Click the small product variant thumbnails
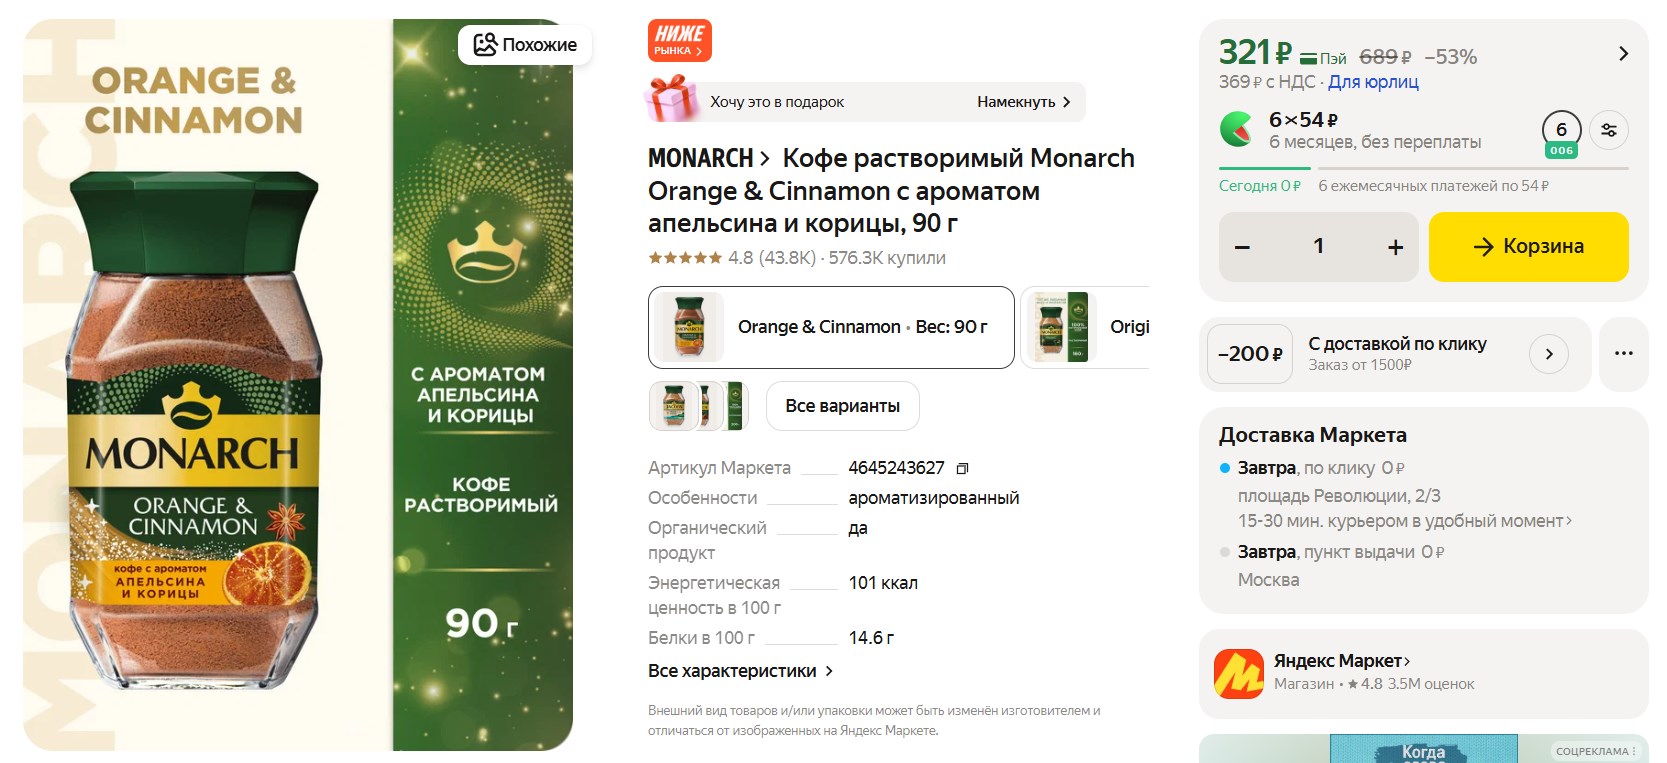The height and width of the screenshot is (763, 1667). click(699, 406)
